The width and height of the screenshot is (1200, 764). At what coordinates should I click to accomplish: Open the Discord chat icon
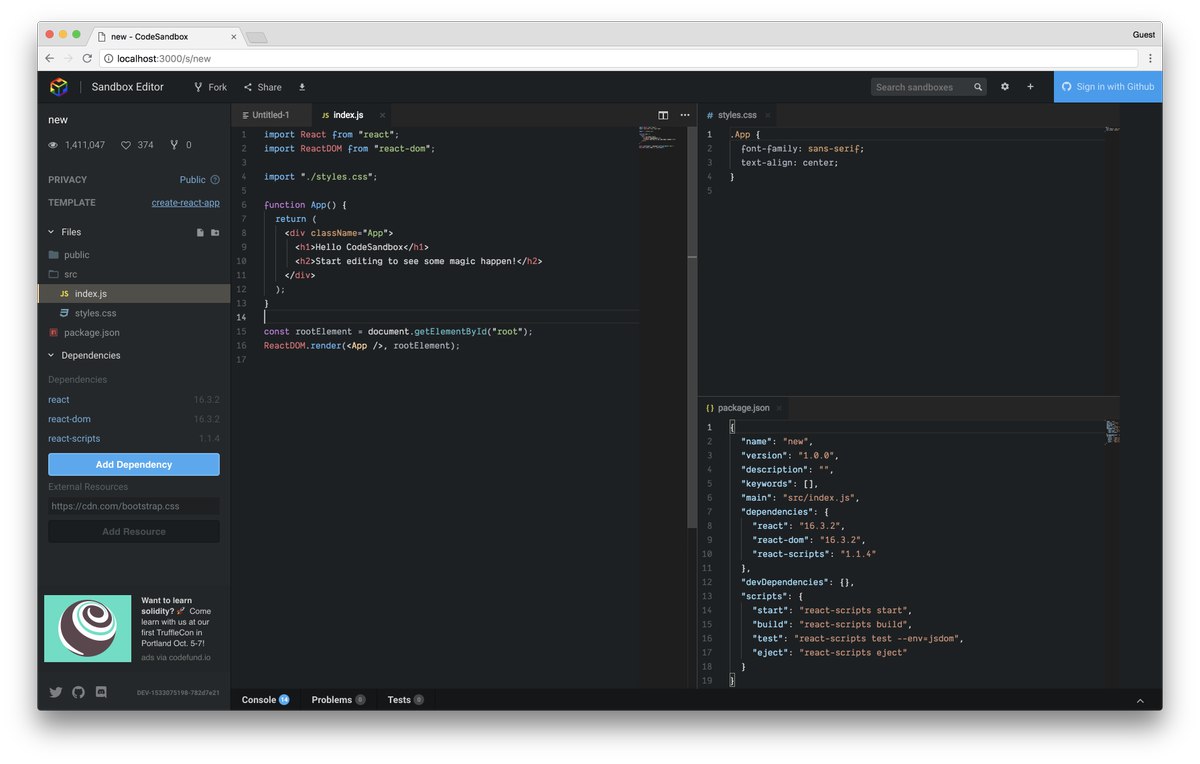pyautogui.click(x=101, y=692)
